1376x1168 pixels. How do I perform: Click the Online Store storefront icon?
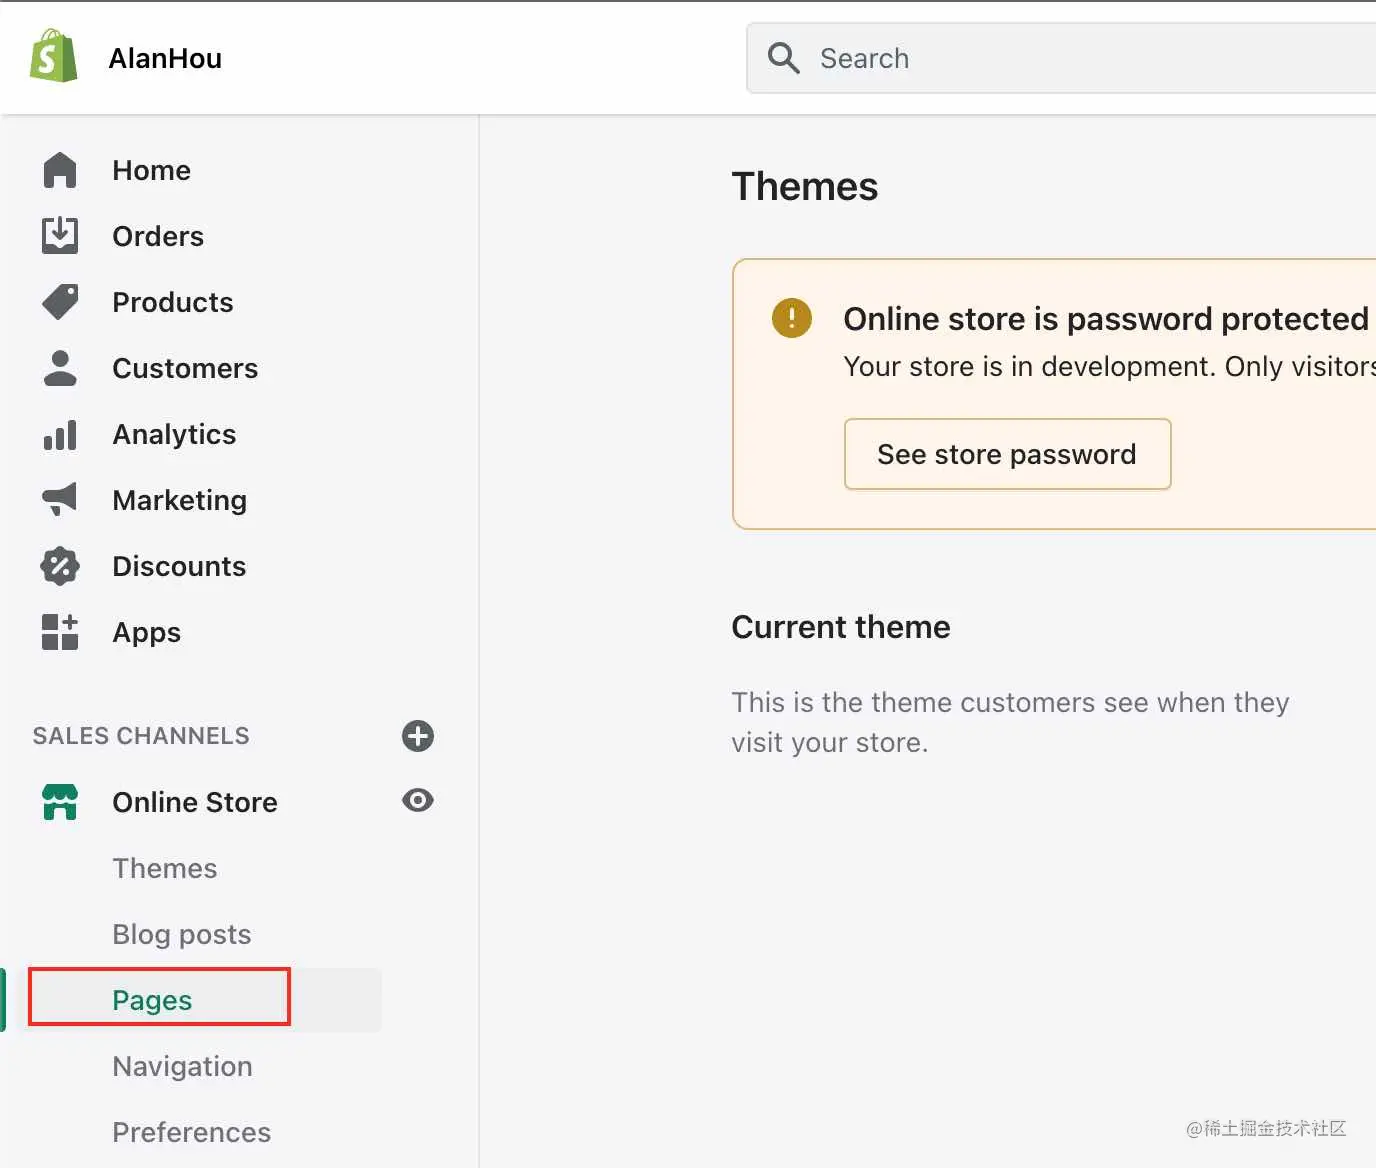click(x=60, y=802)
